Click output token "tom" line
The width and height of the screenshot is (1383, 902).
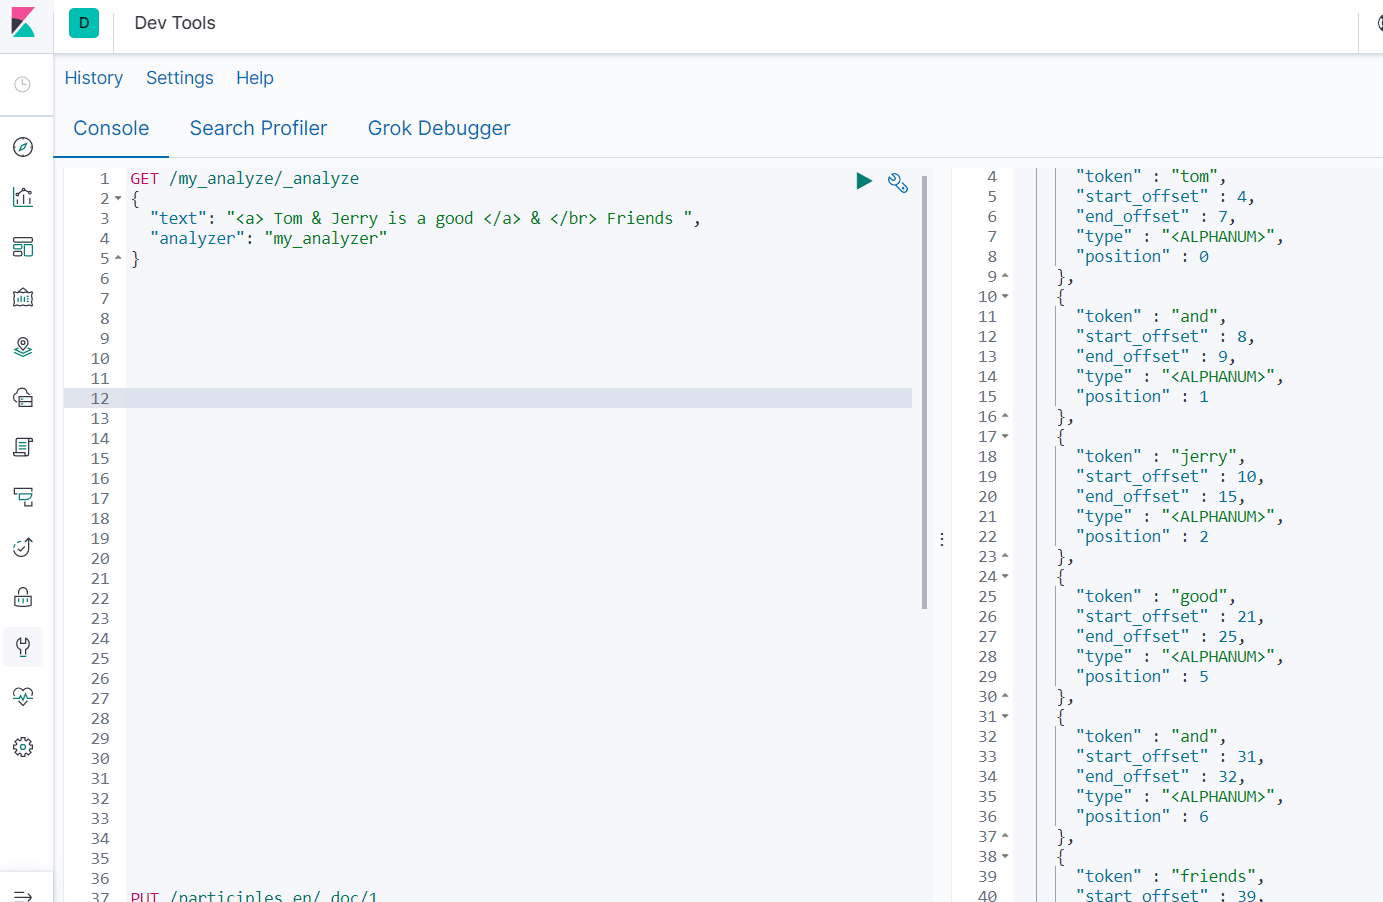tap(1151, 176)
